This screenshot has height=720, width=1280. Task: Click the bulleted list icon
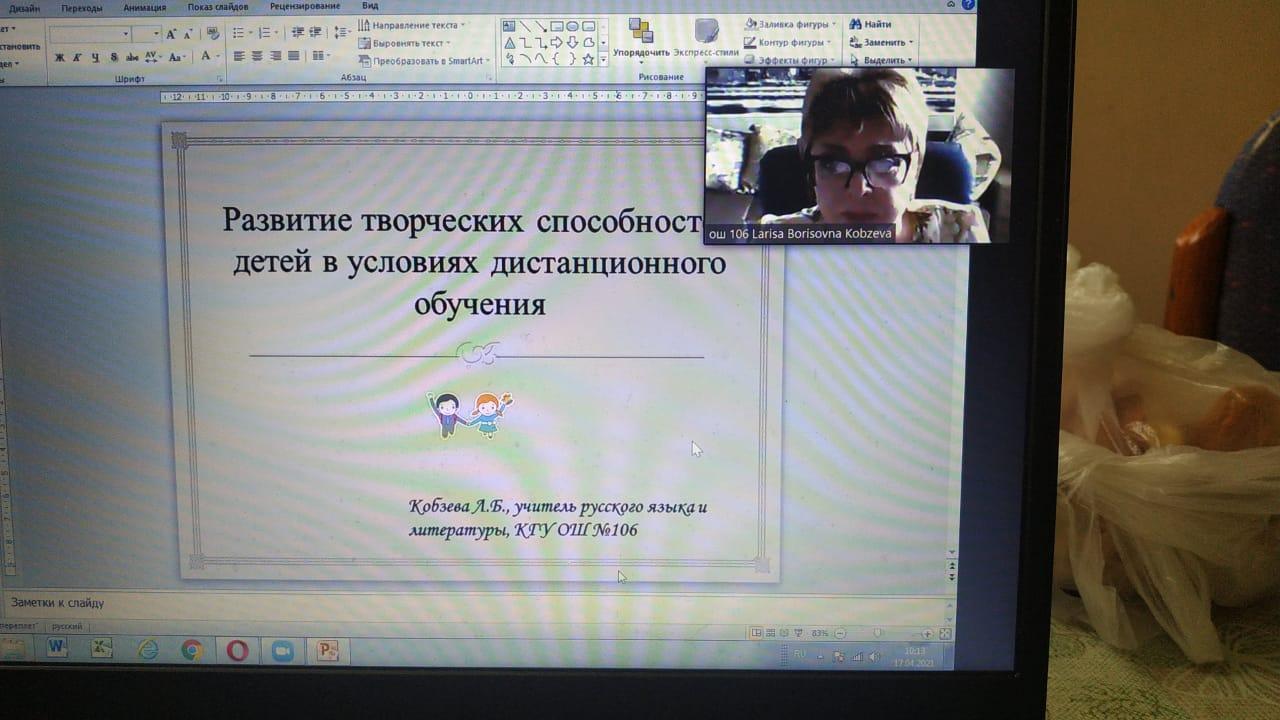(x=240, y=33)
